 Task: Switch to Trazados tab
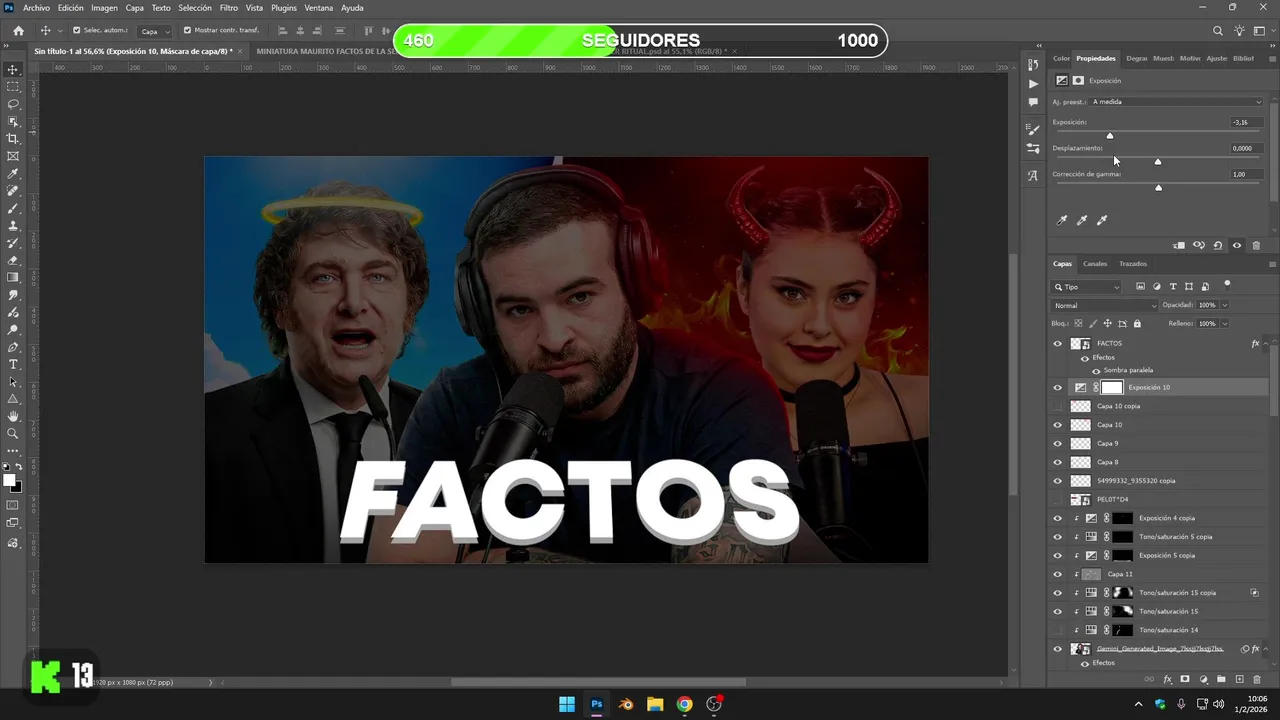pyautogui.click(x=1133, y=264)
